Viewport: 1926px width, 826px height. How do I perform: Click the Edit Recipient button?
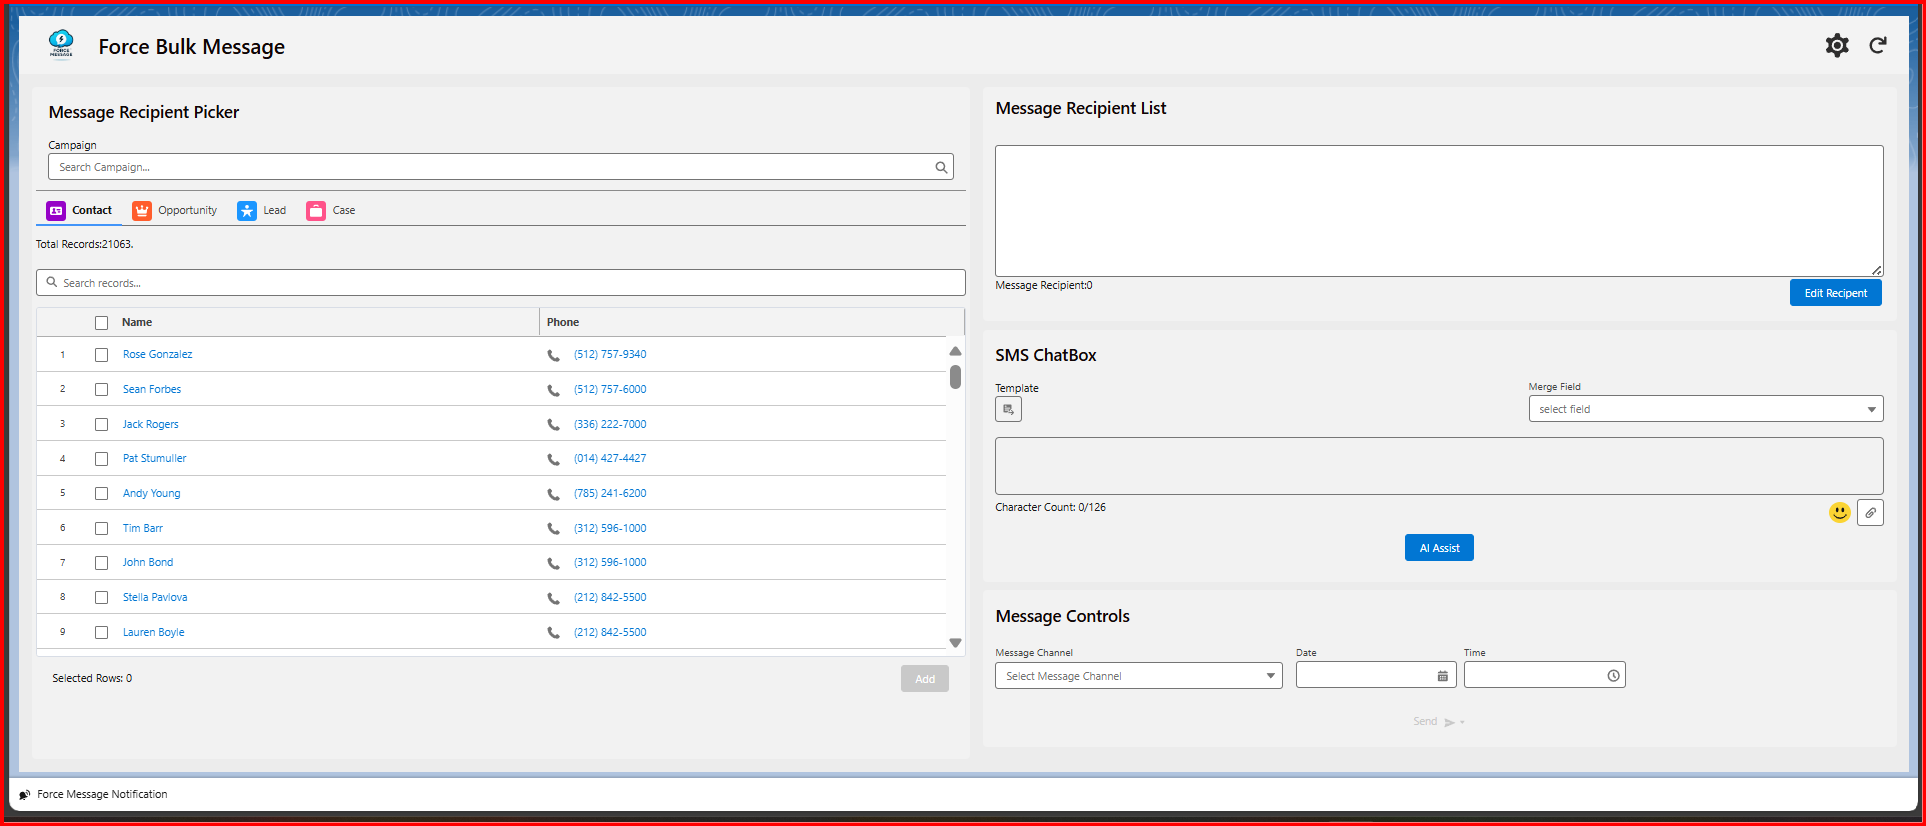pos(1835,293)
